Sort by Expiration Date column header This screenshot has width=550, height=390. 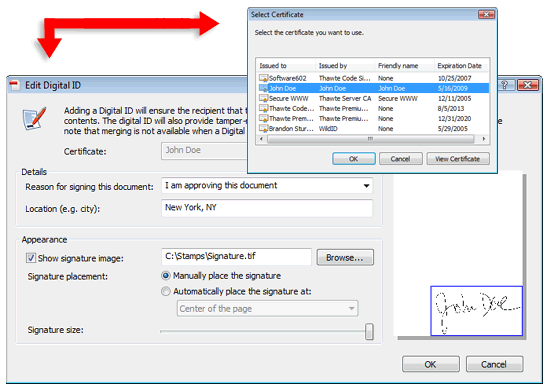[x=462, y=66]
